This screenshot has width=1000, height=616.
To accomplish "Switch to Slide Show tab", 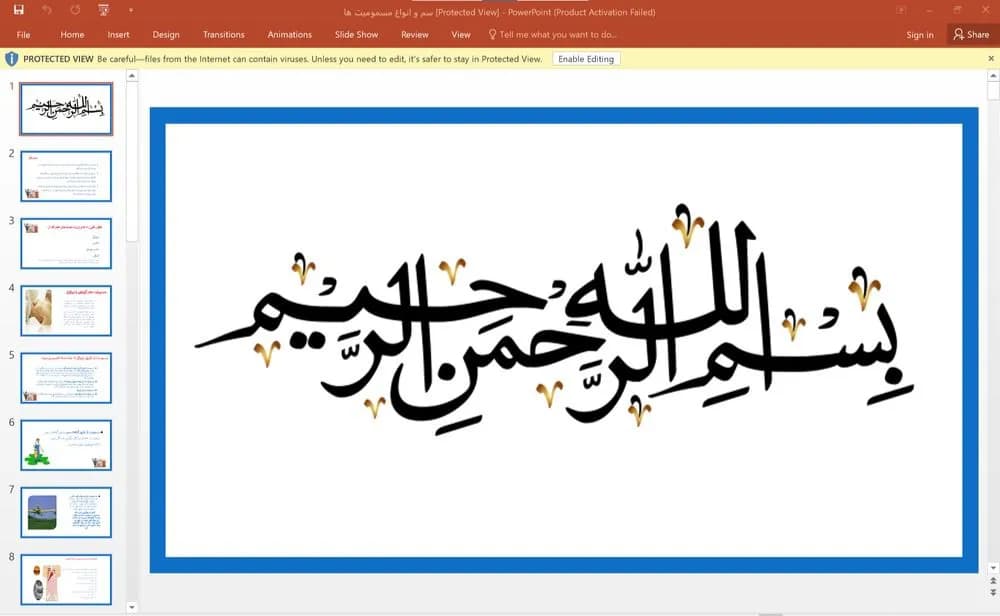I will click(357, 34).
